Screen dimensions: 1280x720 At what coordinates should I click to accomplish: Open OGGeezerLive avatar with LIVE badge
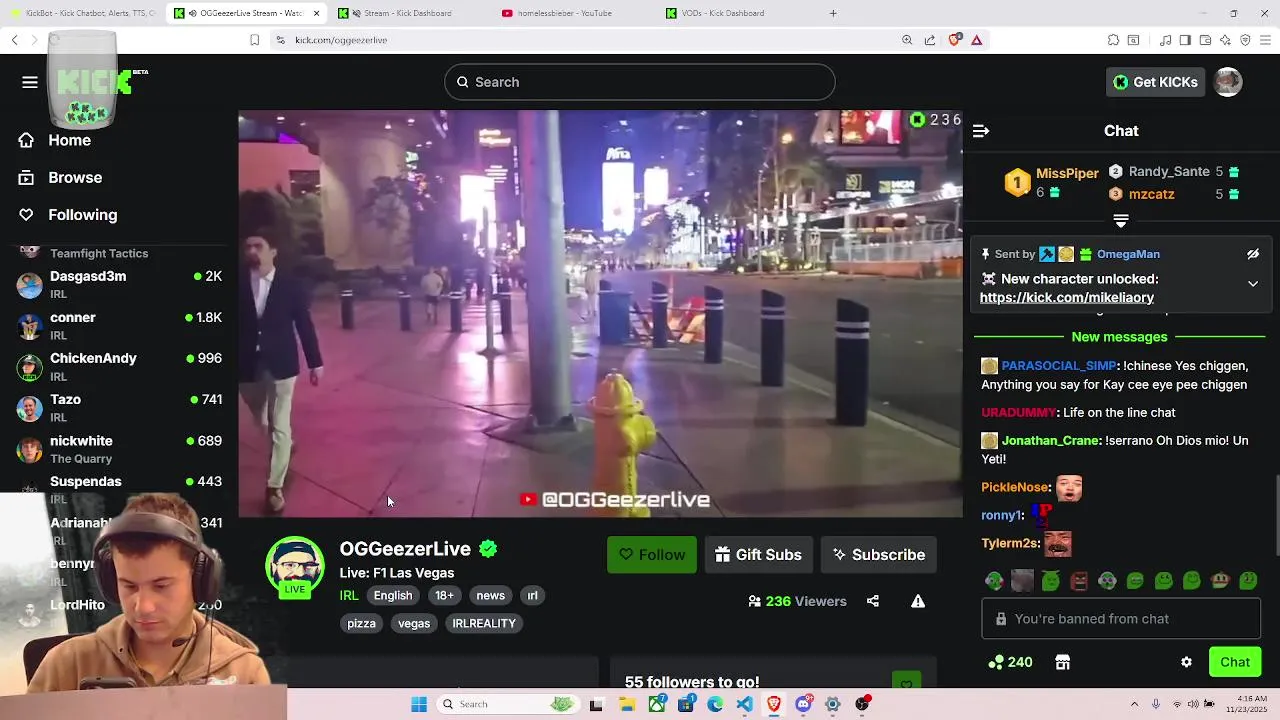click(x=294, y=567)
